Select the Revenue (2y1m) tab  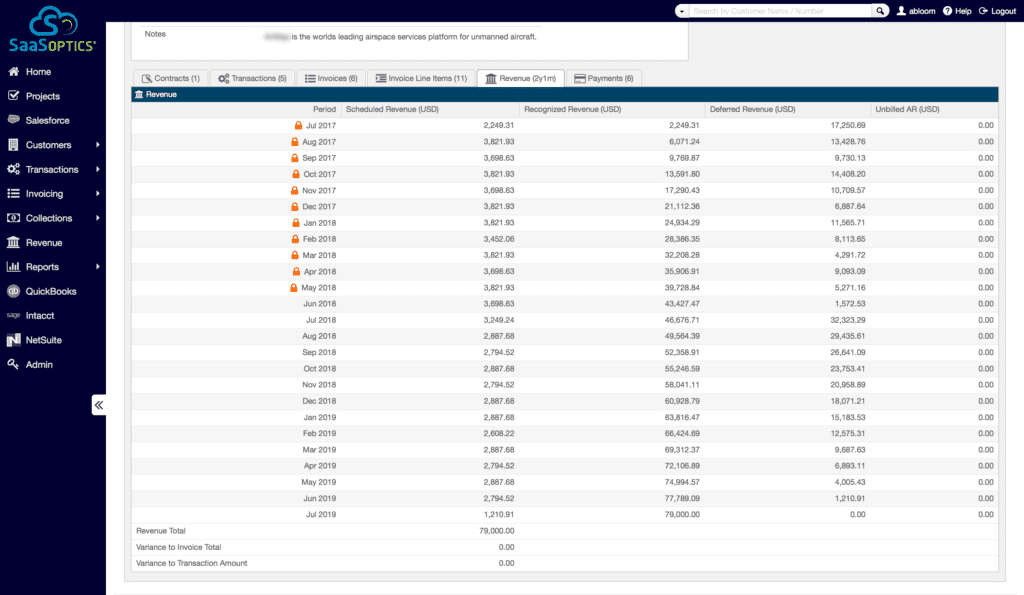(520, 78)
